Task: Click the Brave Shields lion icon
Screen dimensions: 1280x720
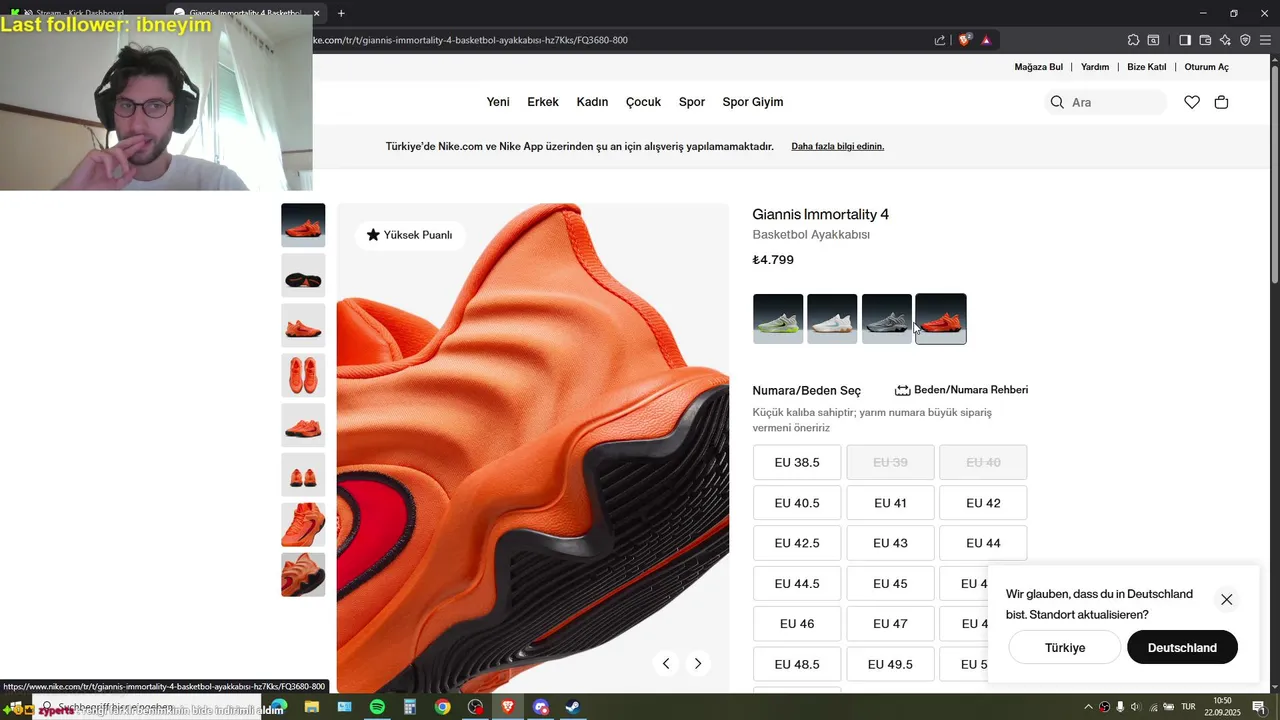Action: (x=965, y=40)
